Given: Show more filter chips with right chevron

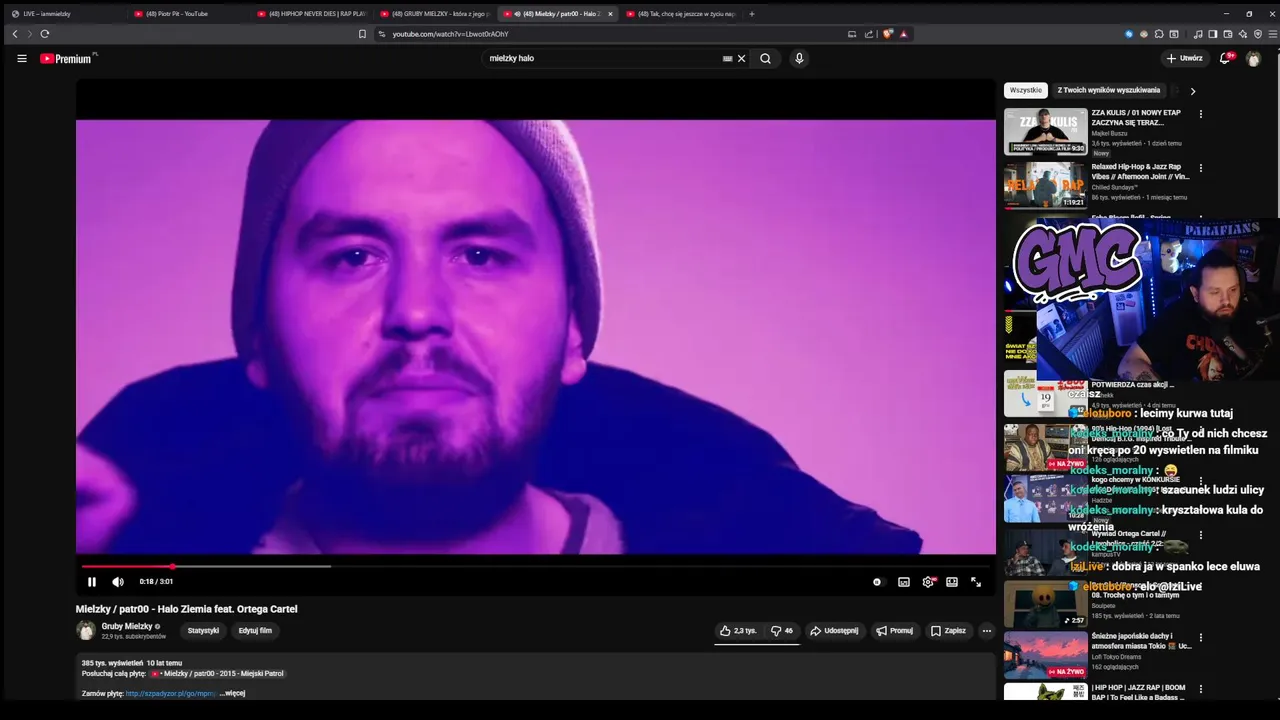Looking at the screenshot, I should pyautogui.click(x=1193, y=91).
